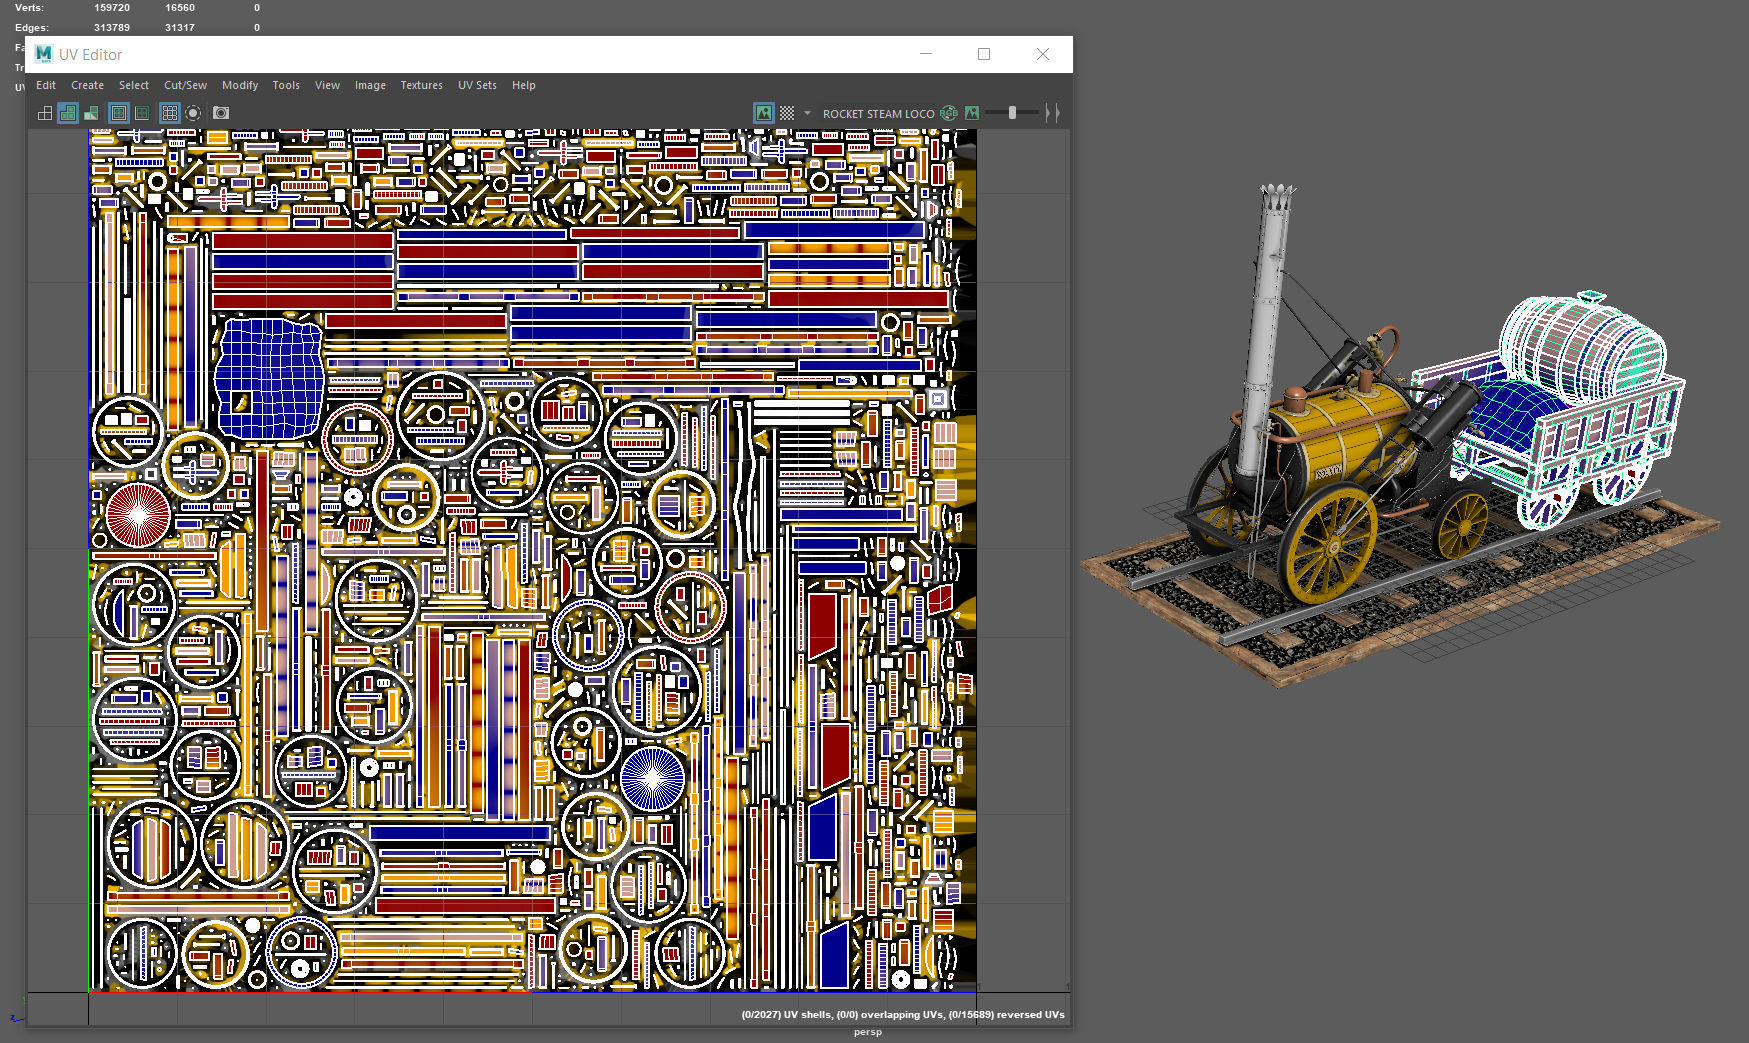
Task: Click the Maya logo in UV Editor title
Action: coord(43,54)
